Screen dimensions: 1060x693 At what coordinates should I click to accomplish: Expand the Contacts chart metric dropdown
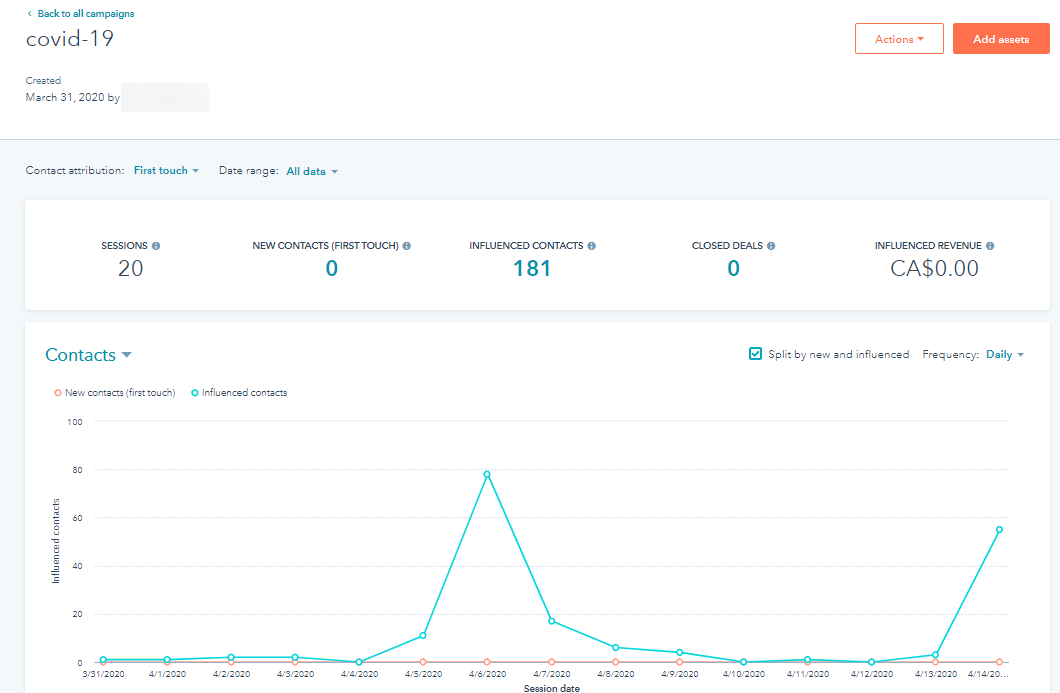(x=89, y=355)
